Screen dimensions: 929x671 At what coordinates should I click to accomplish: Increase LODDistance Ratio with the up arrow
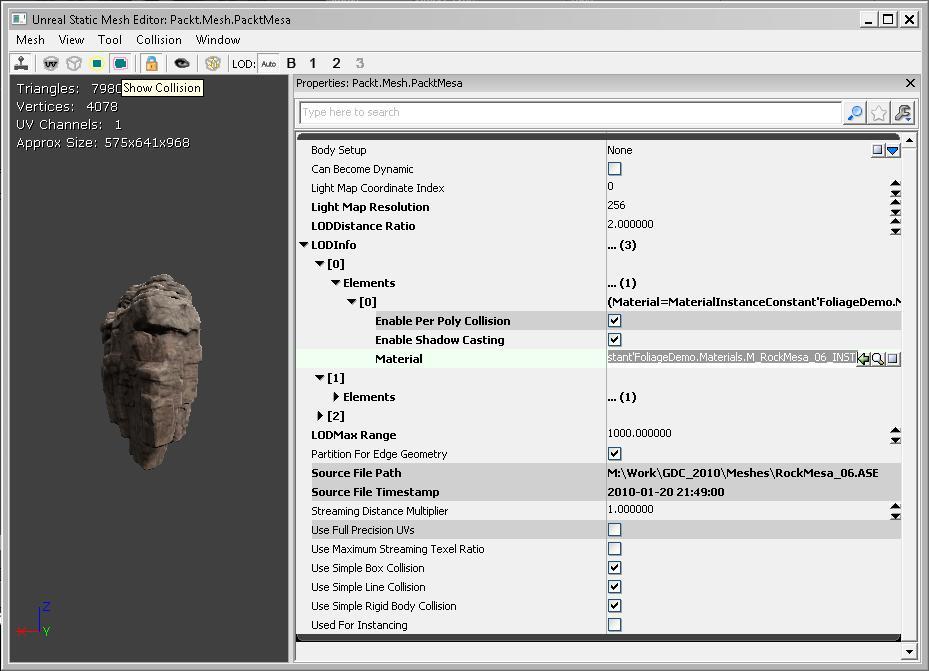tap(895, 221)
